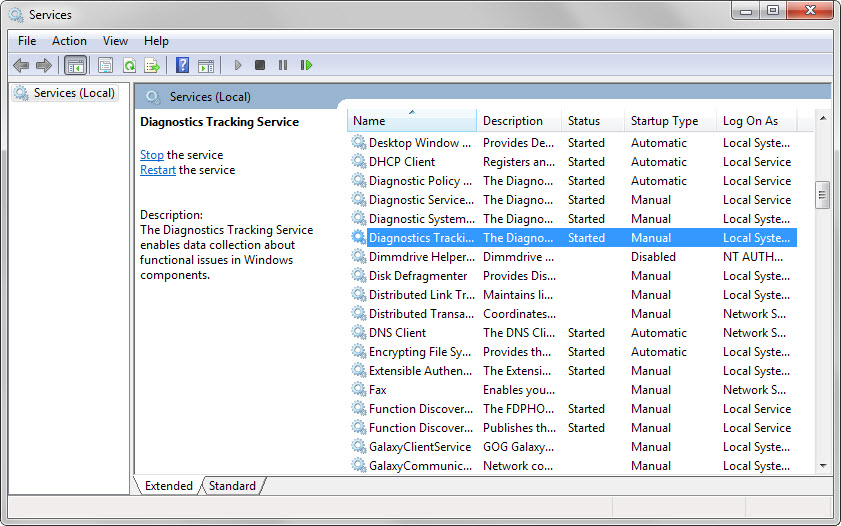841x526 pixels.
Task: Click Maintains li... description cell
Action: click(518, 295)
